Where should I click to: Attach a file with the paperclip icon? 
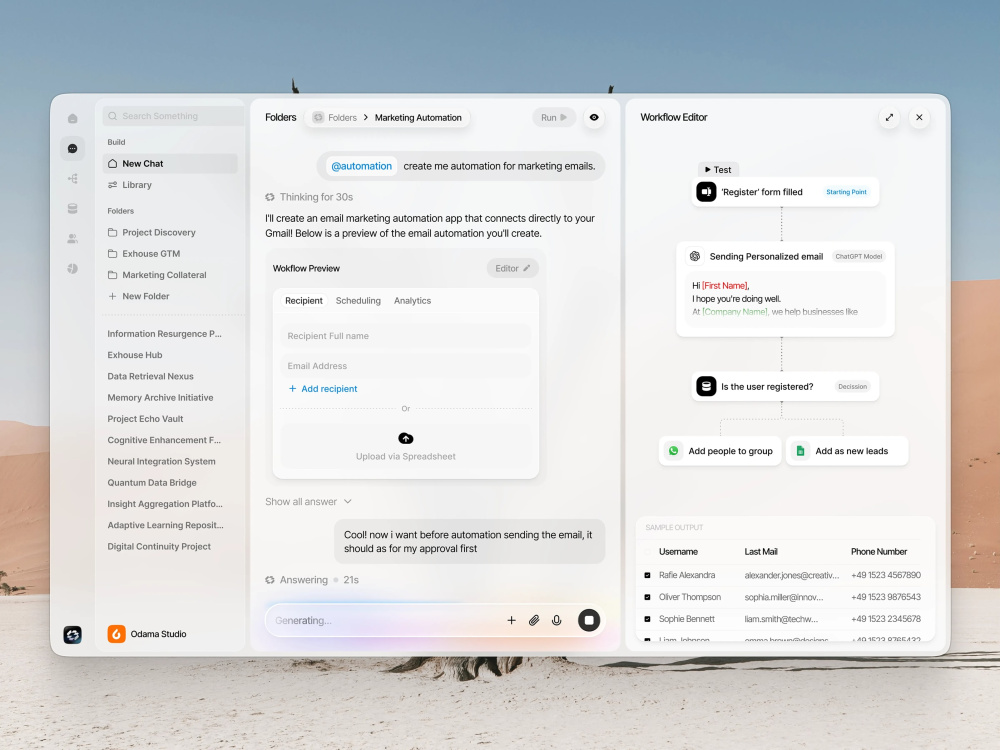(534, 620)
